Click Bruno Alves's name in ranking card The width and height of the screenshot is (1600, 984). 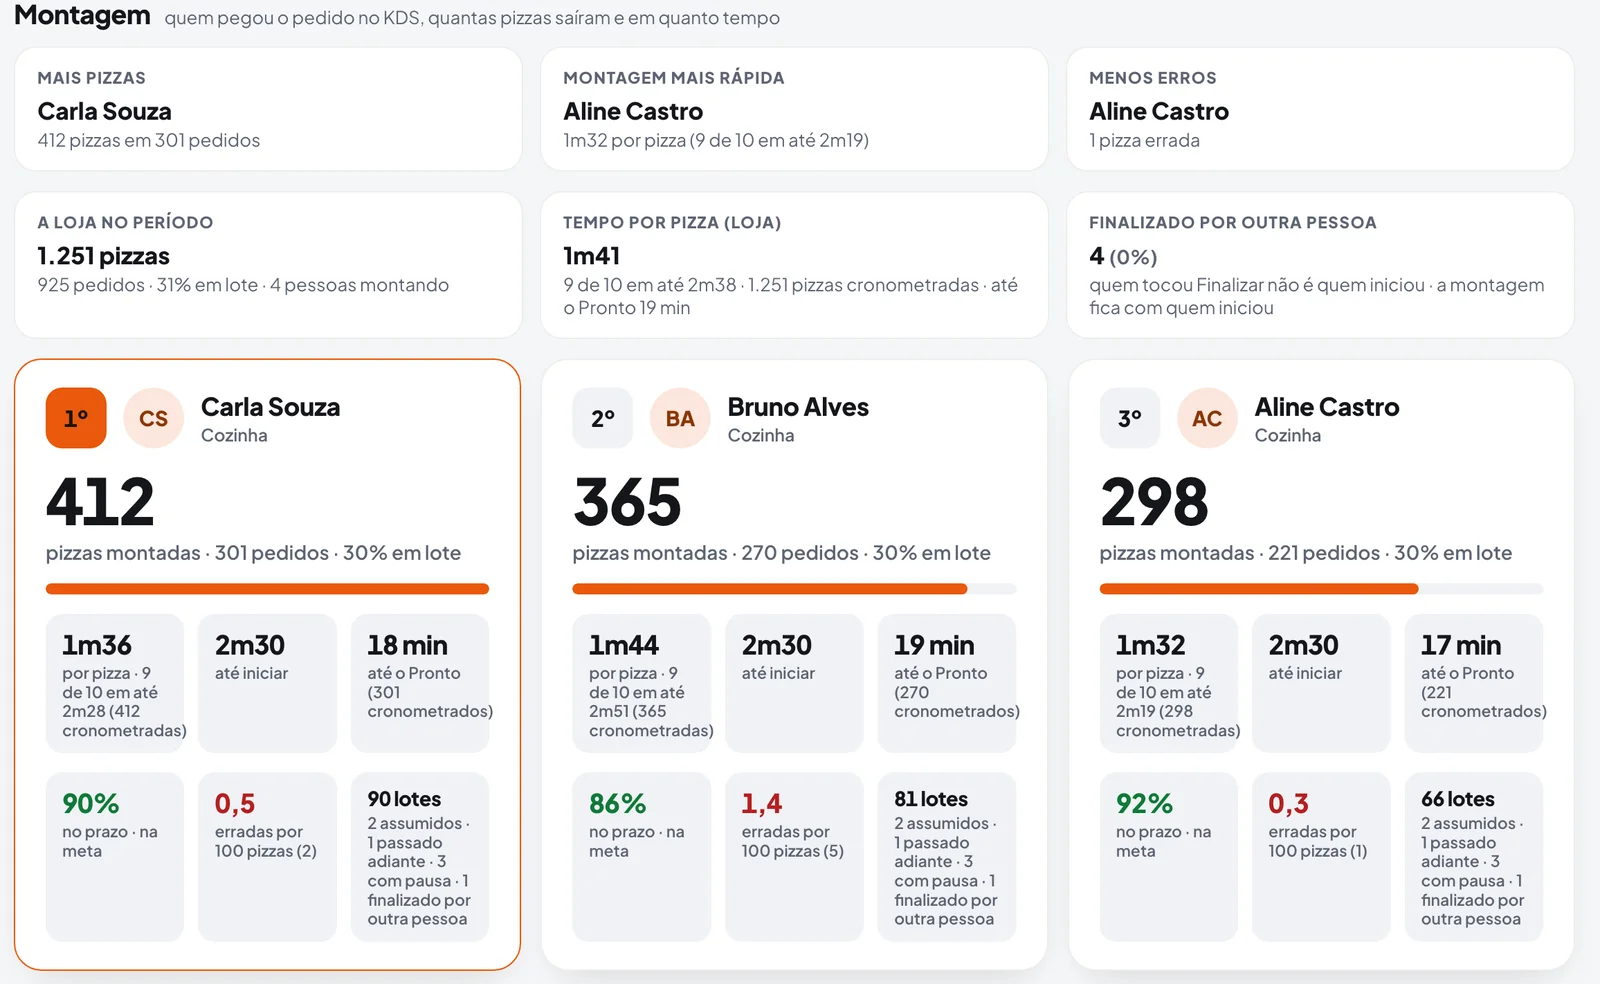click(x=798, y=407)
